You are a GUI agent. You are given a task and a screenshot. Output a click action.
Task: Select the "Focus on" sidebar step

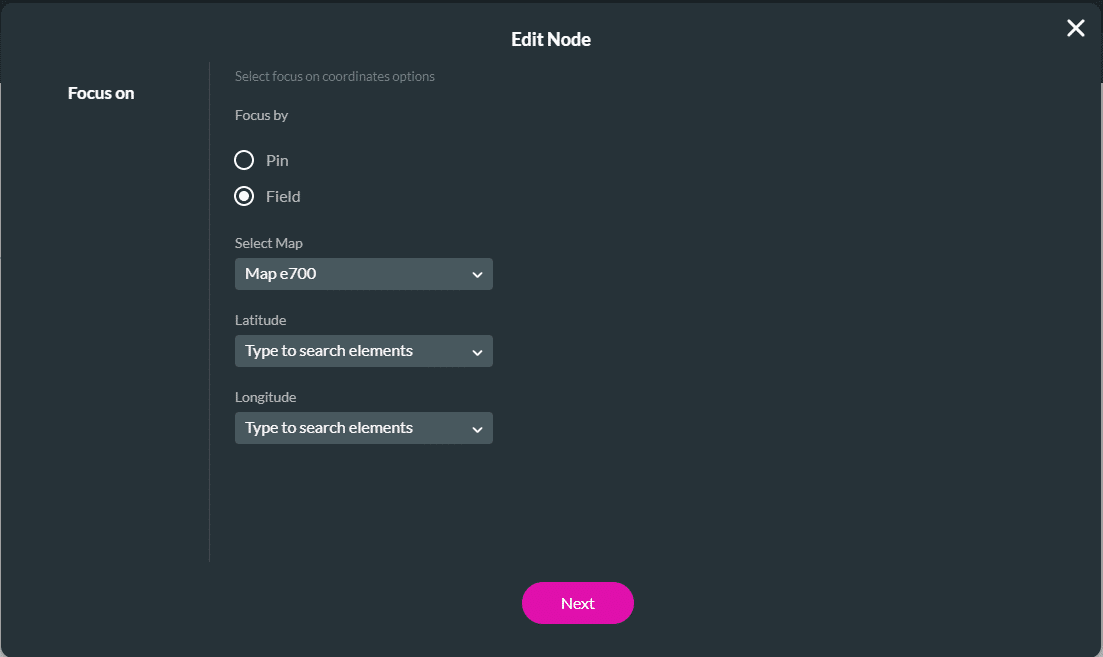coord(101,93)
